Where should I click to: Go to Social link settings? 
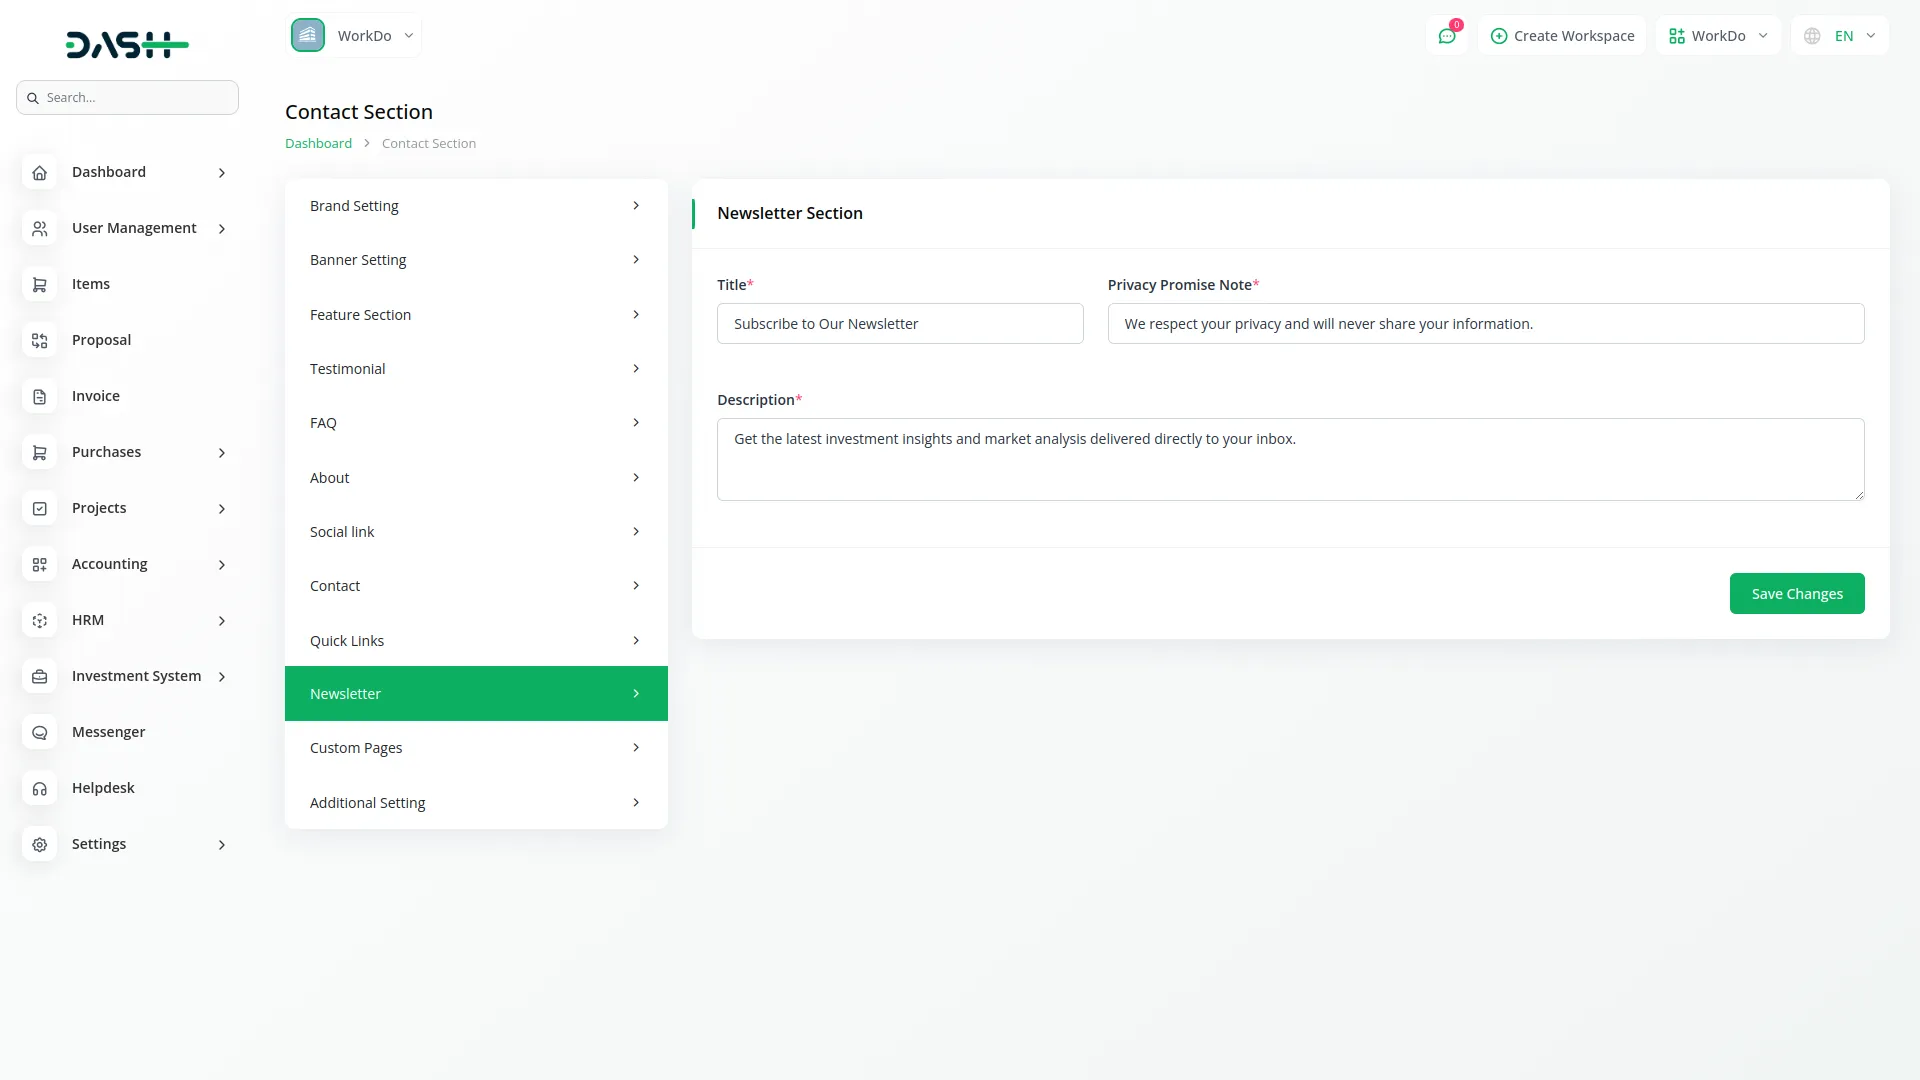pyautogui.click(x=475, y=532)
